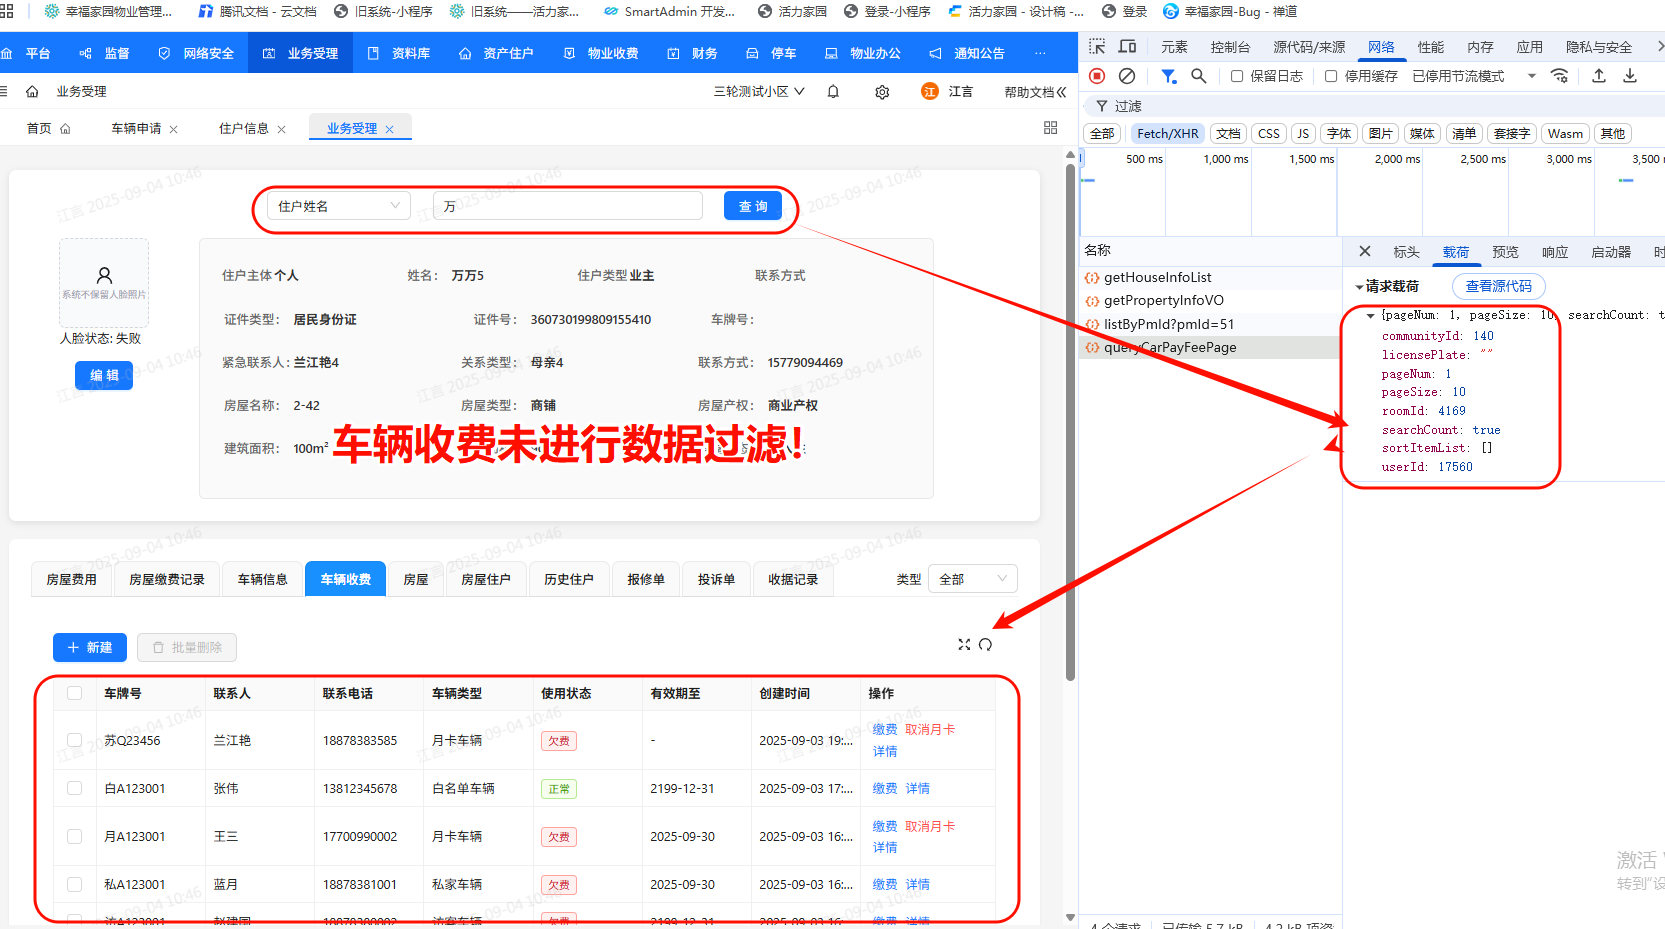The image size is (1665, 929).
Task: Select the inspect element picker icon
Action: (x=1097, y=47)
